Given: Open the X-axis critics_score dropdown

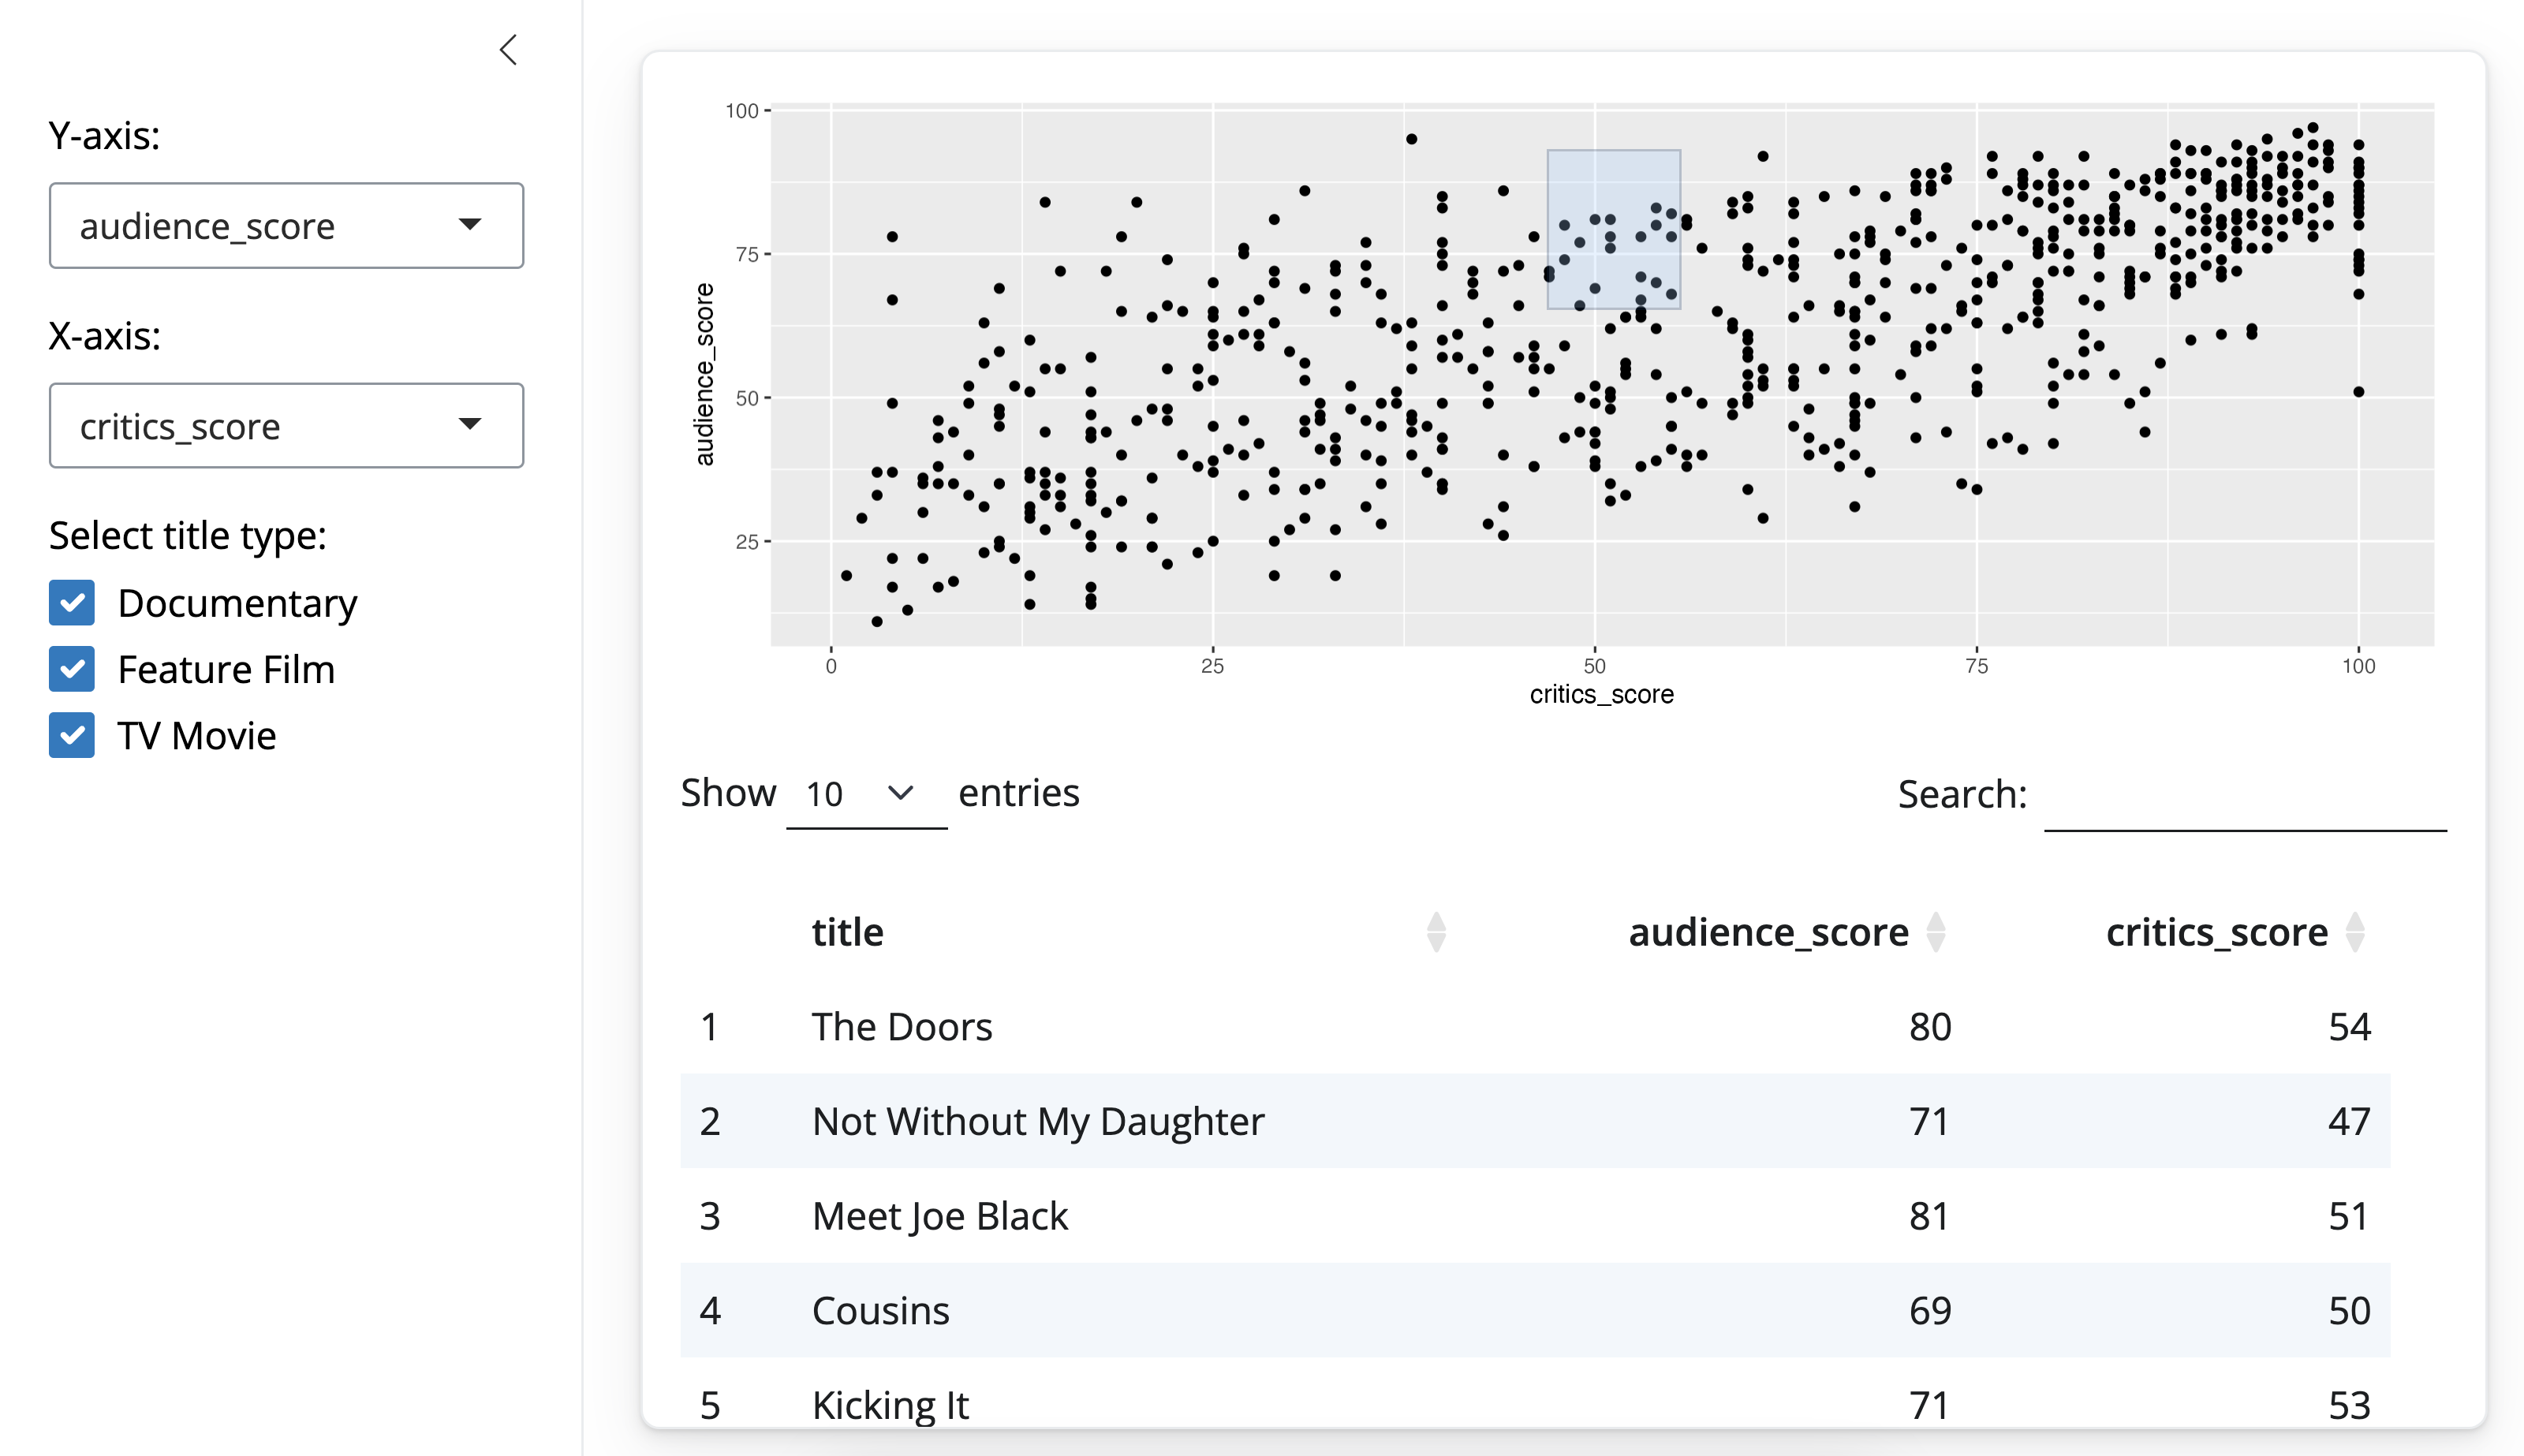Looking at the screenshot, I should [x=286, y=426].
